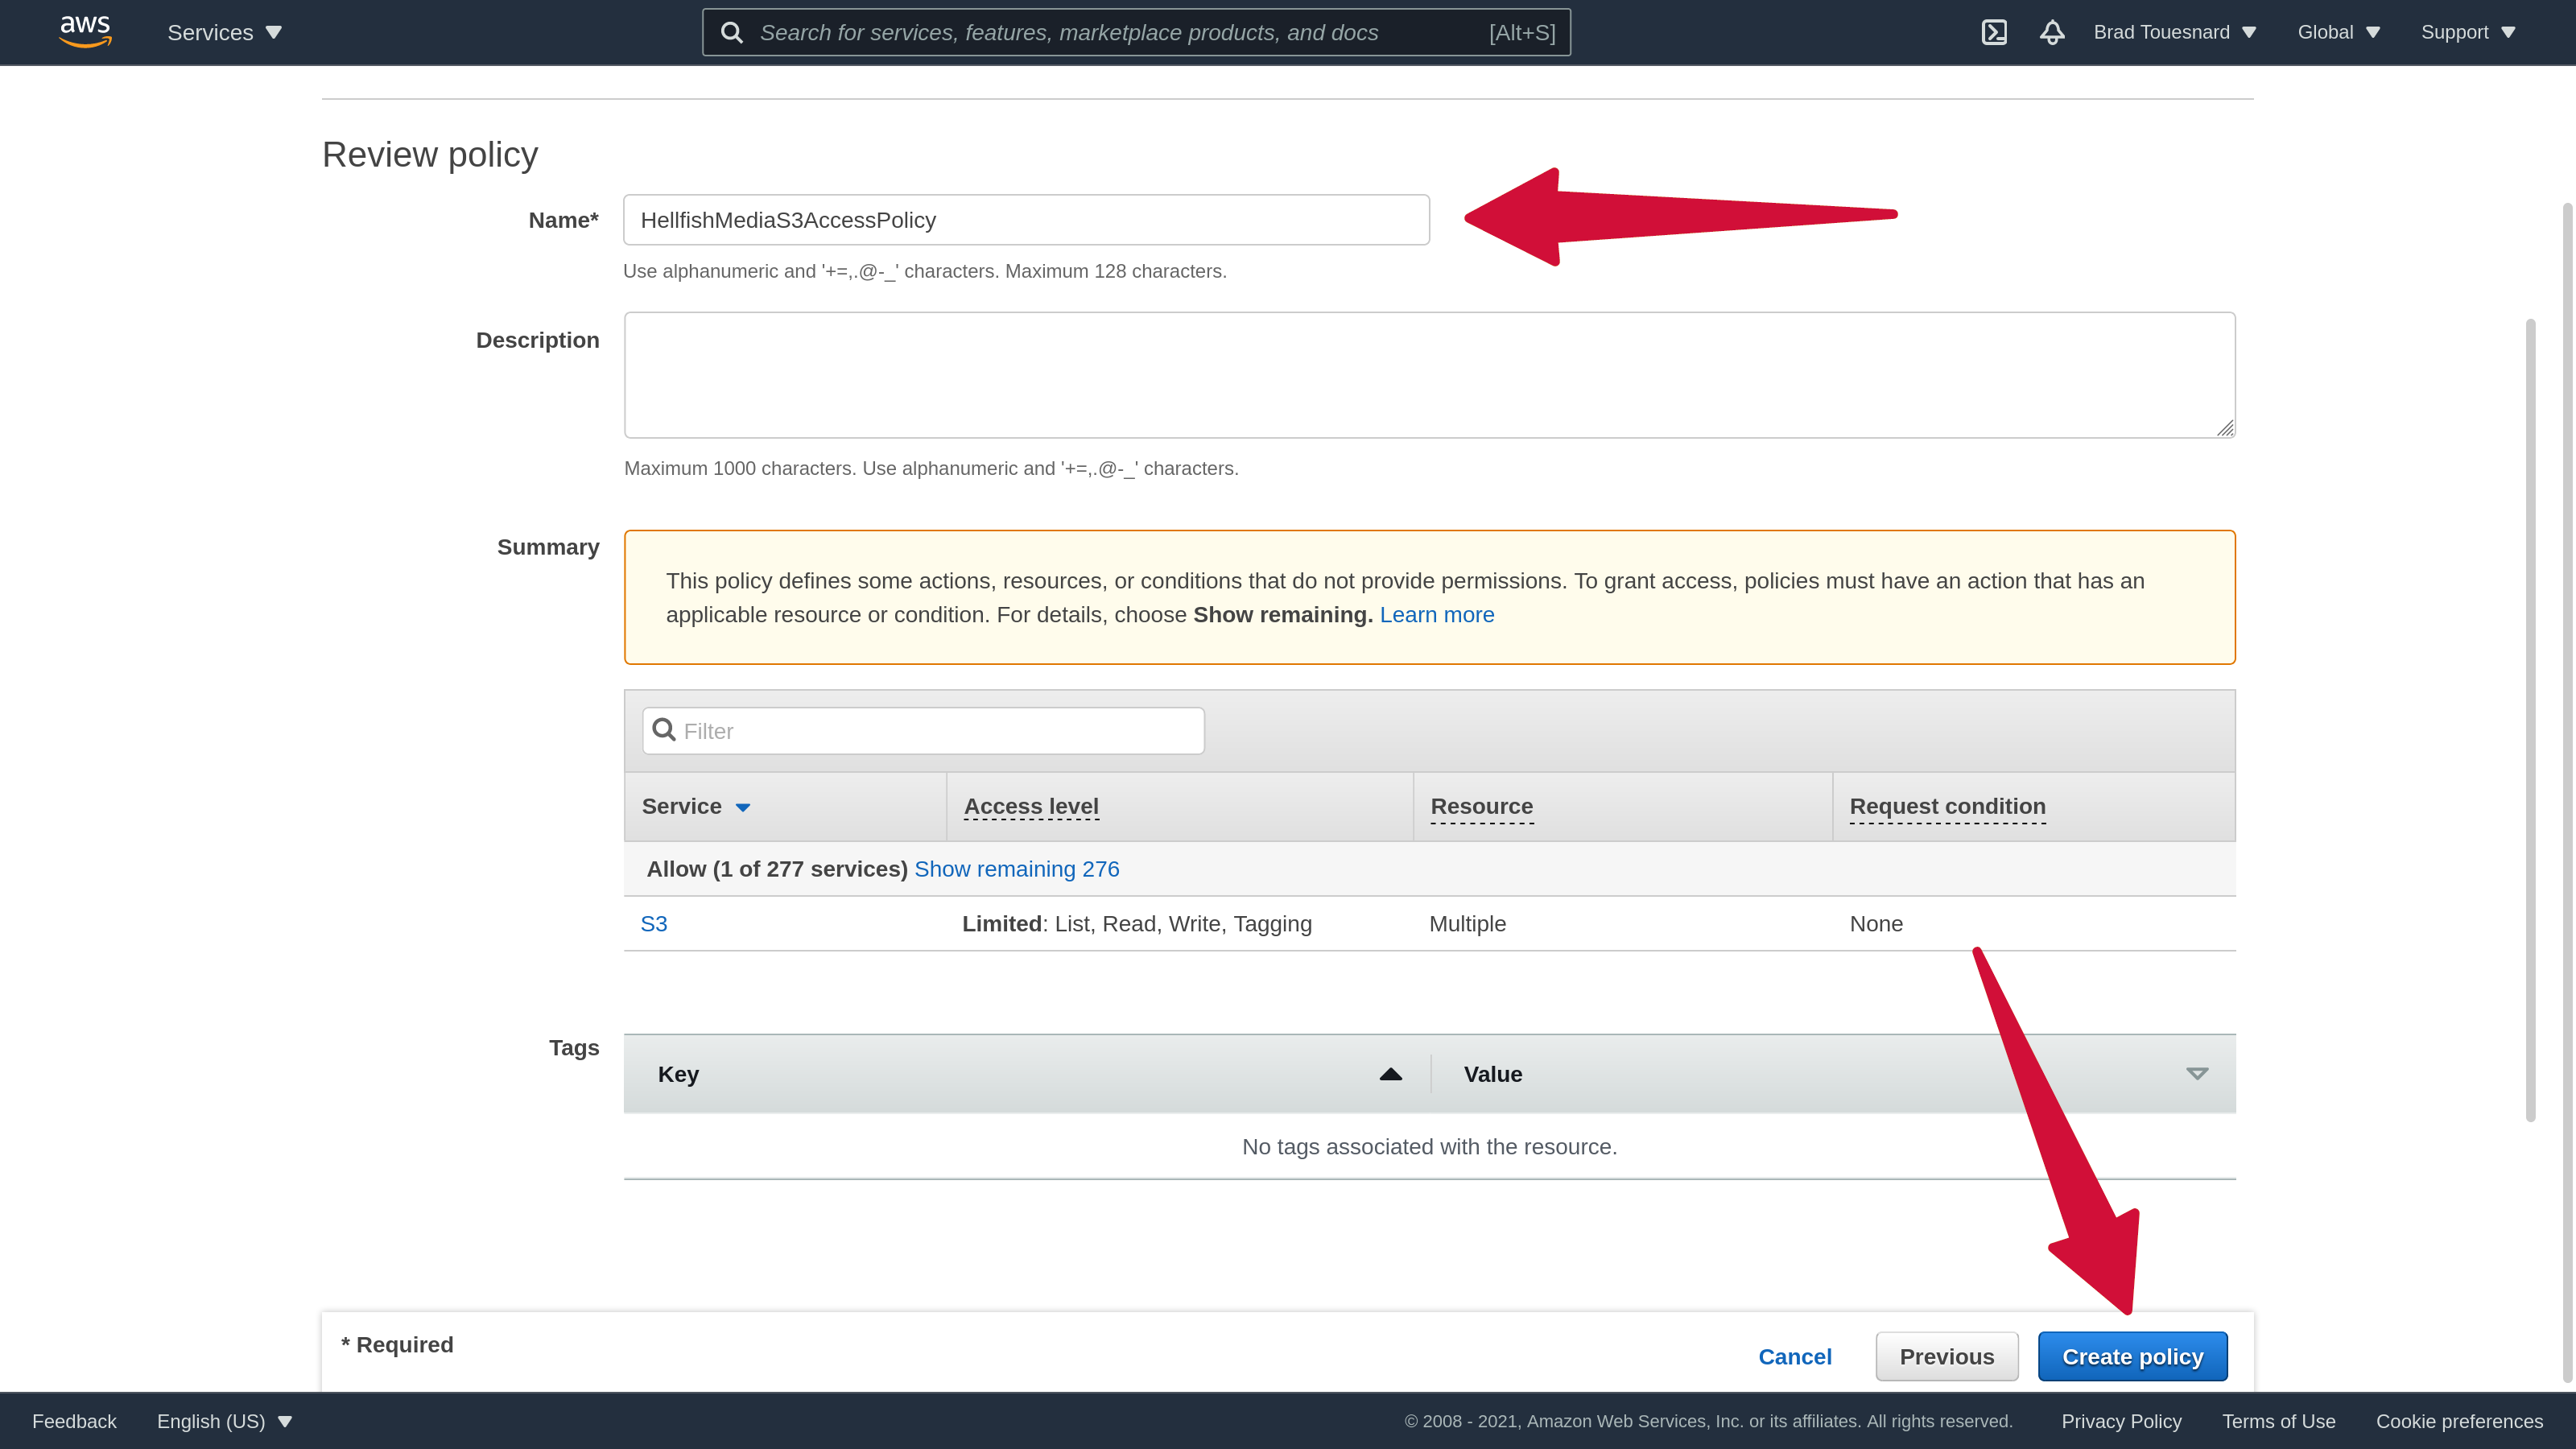Click the AWS home logo icon
This screenshot has height=1449, width=2576.
click(x=85, y=32)
